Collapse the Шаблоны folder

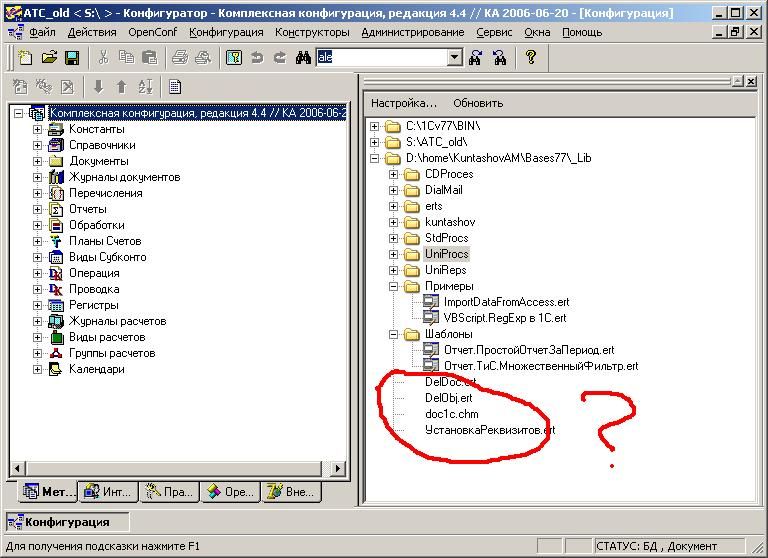click(392, 334)
